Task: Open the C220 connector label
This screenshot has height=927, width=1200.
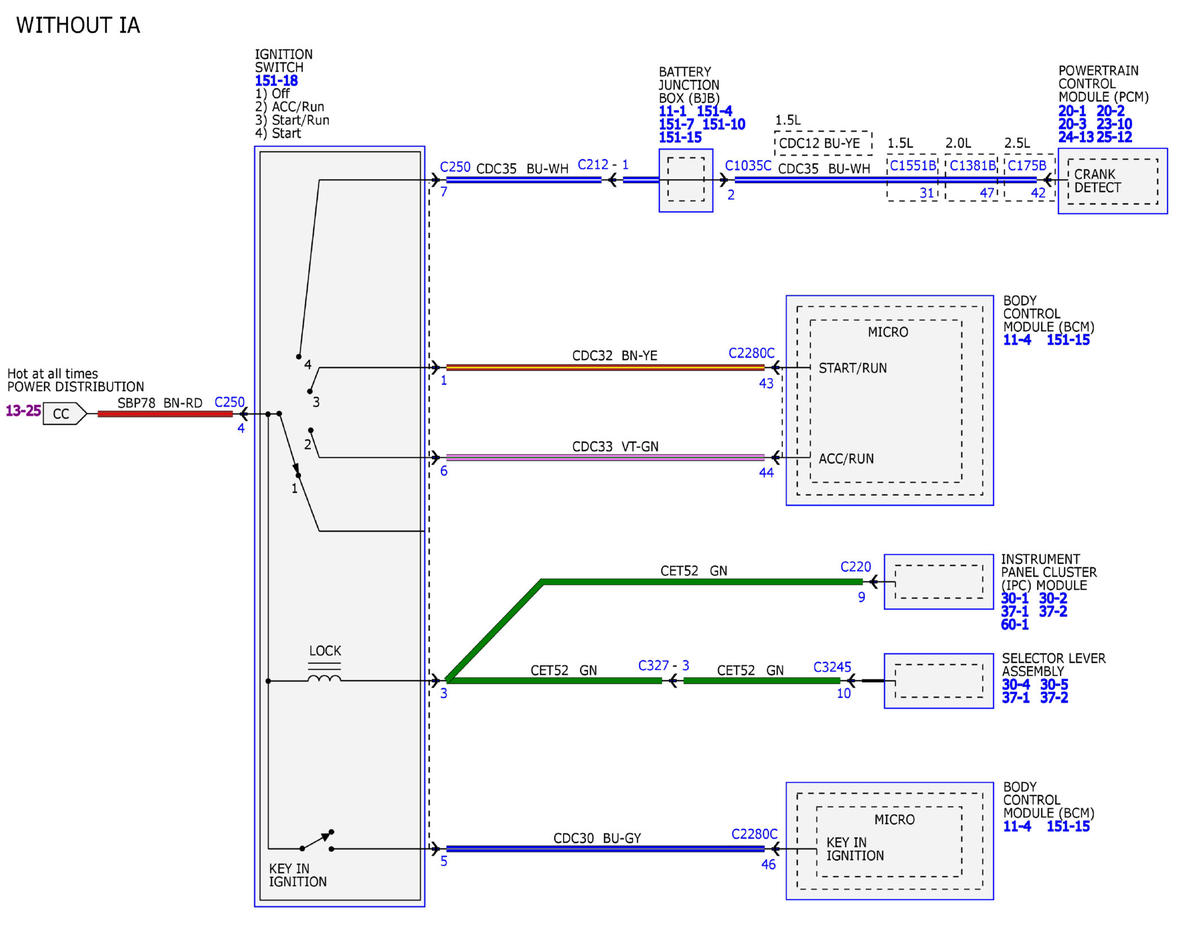Action: 857,565
